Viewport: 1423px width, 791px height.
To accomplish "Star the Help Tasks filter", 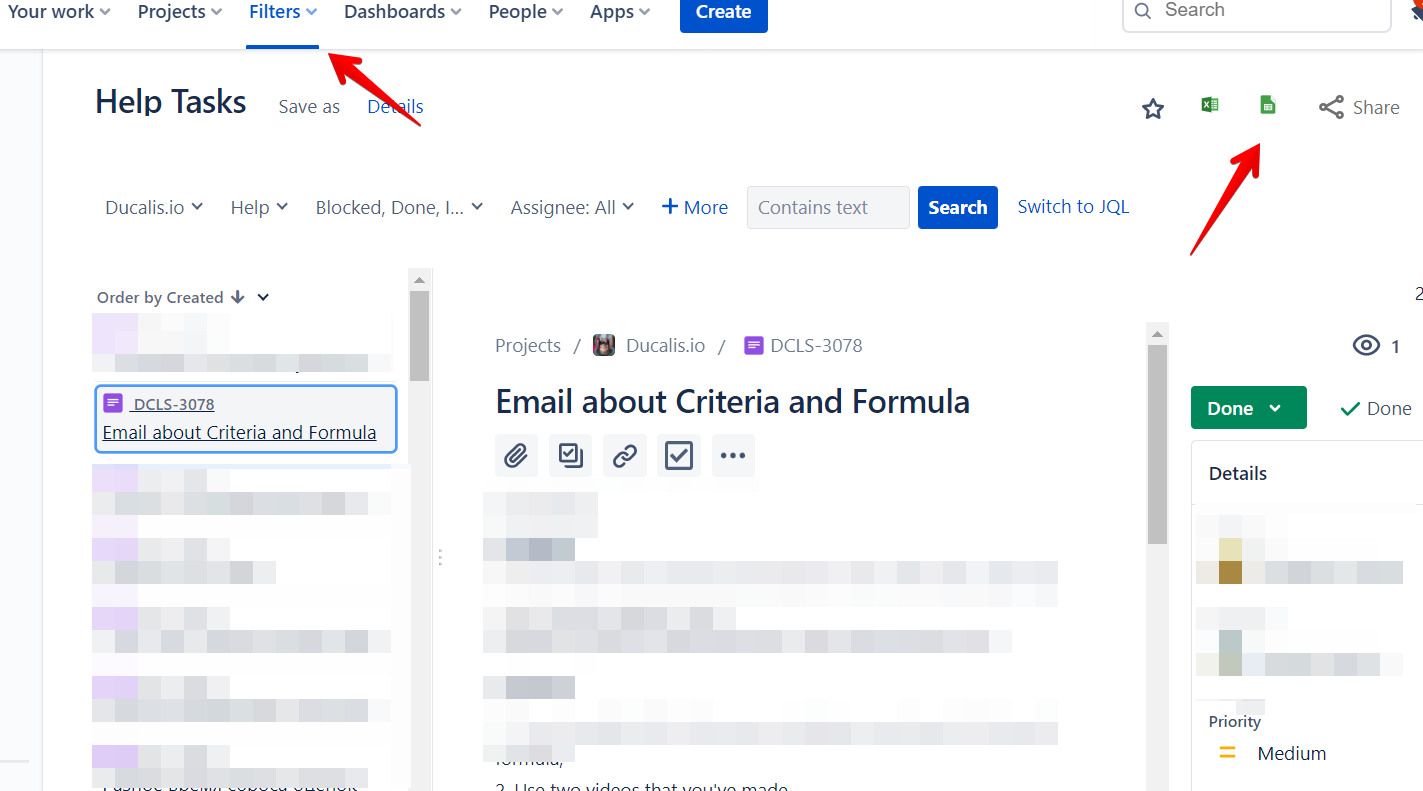I will (1153, 109).
